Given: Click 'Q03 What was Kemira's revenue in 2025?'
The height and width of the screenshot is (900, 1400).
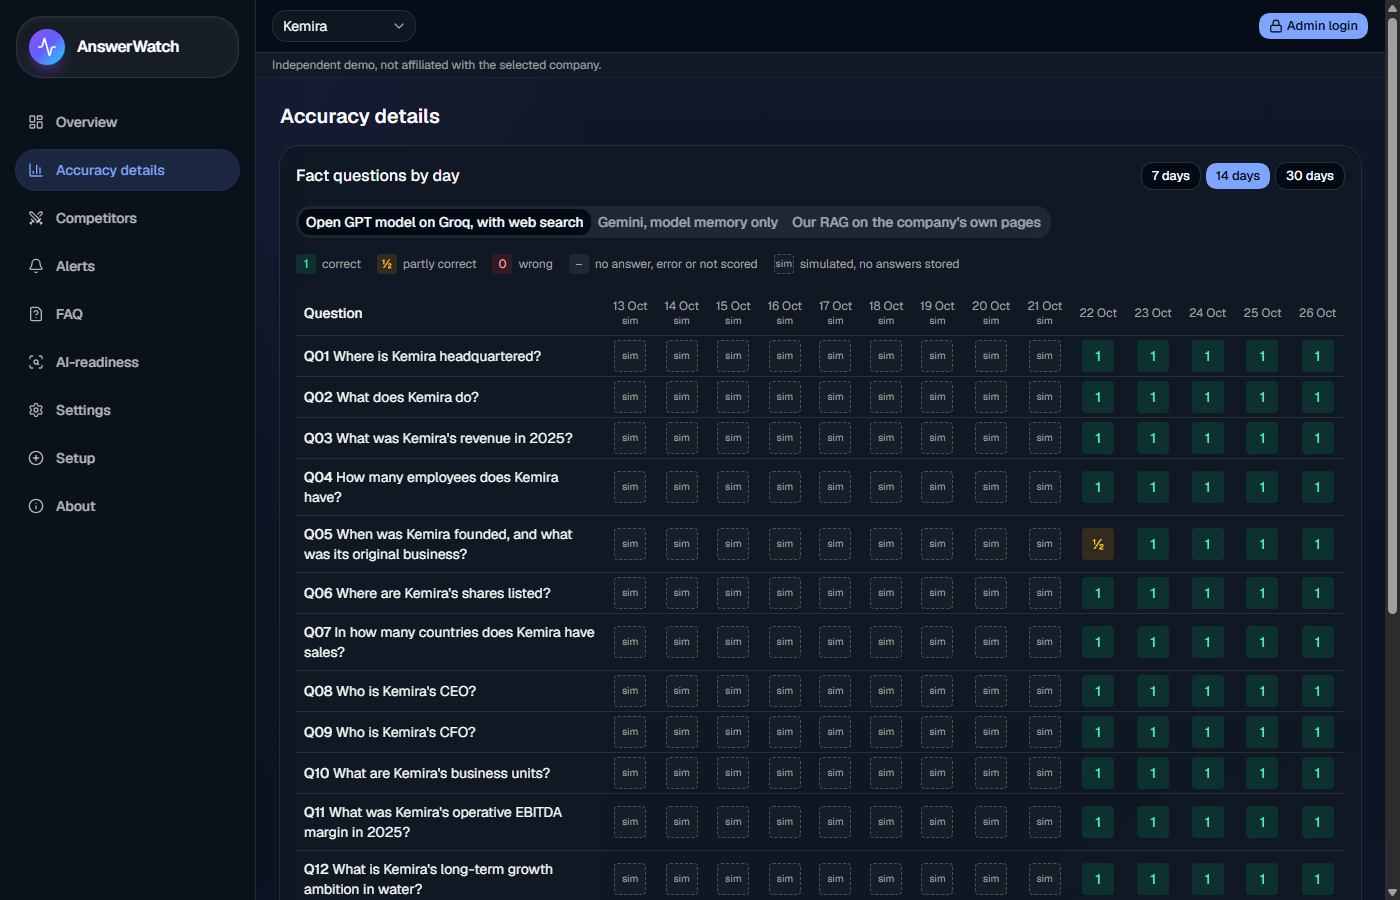Looking at the screenshot, I should tap(438, 438).
